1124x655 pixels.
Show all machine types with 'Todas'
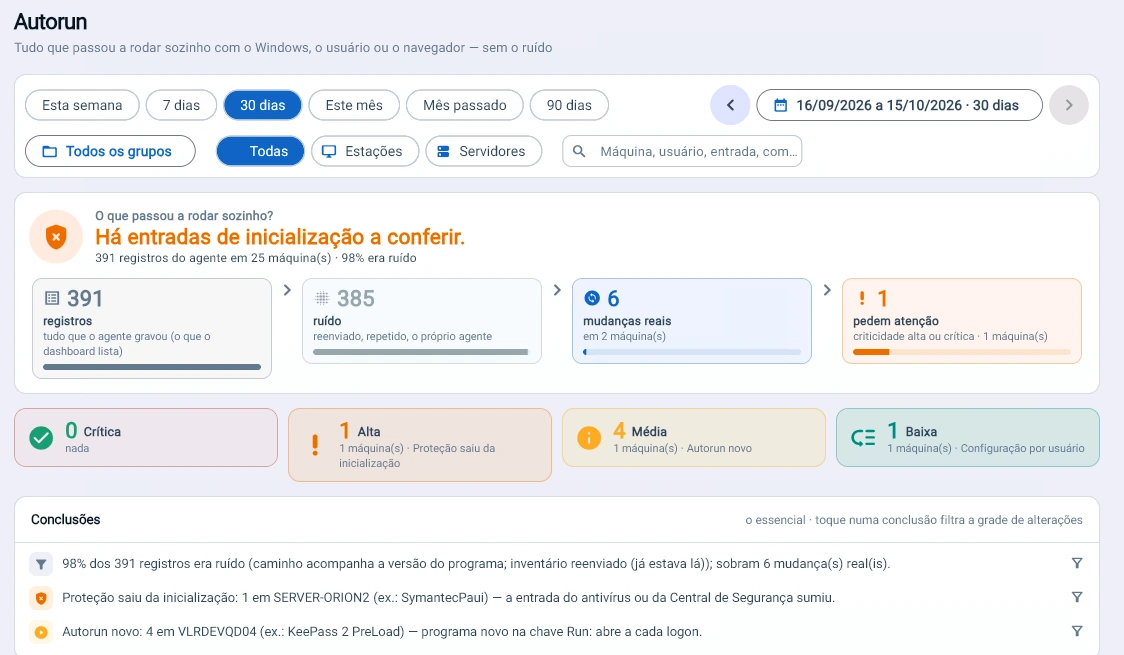tap(260, 151)
